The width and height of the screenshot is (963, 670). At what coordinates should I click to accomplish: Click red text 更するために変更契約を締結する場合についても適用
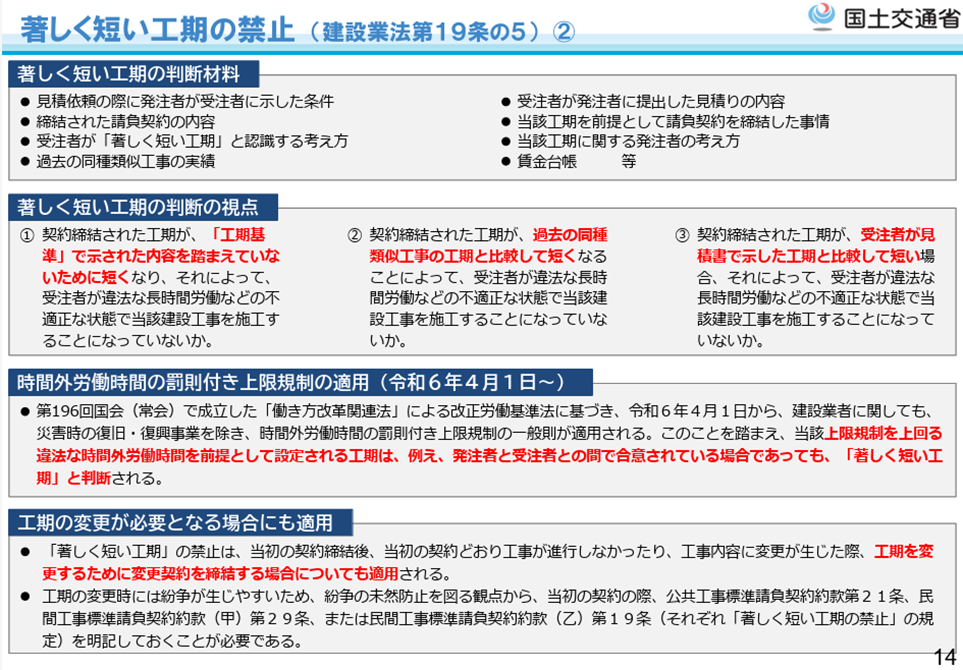tap(220, 574)
